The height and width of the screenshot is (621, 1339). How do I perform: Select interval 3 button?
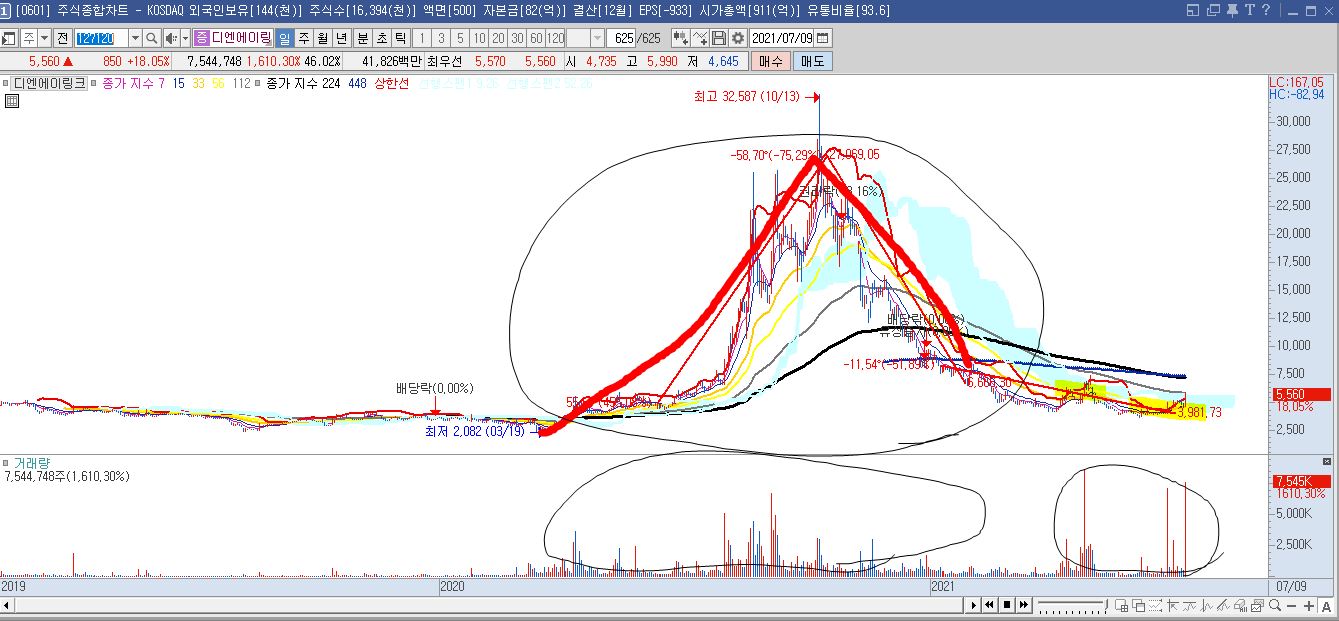tap(441, 38)
